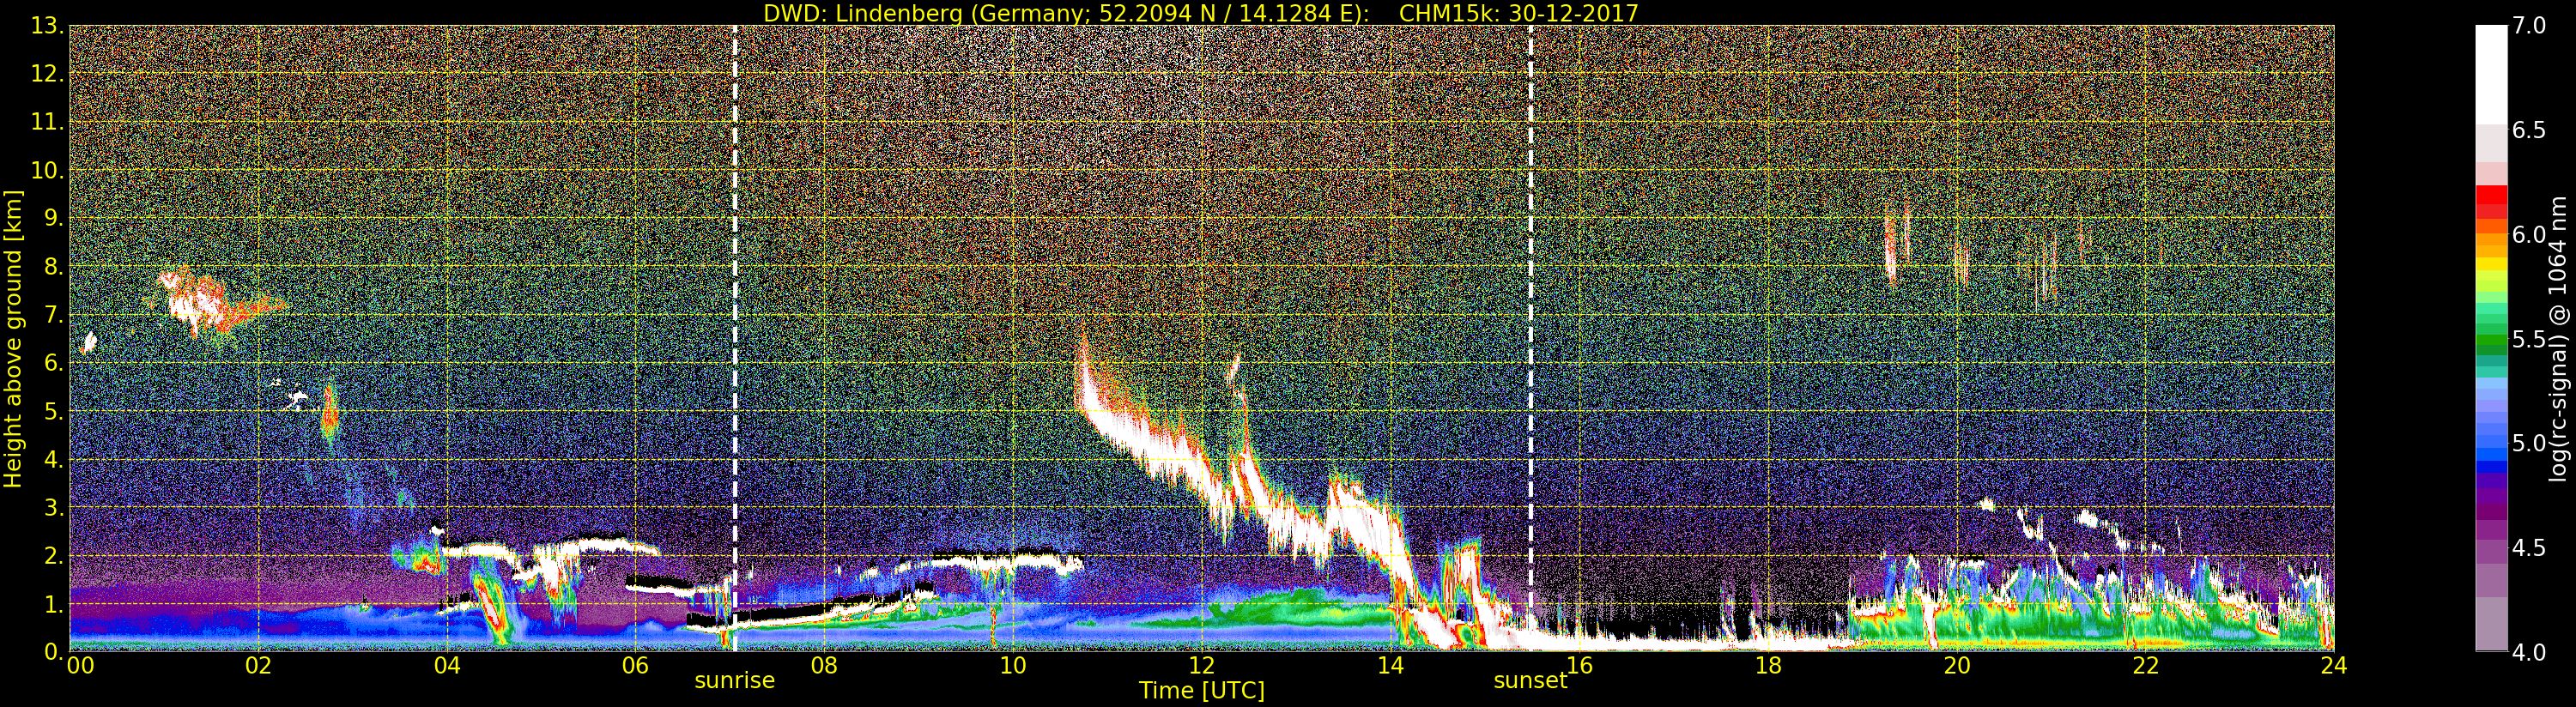Click the '6.' height axis tick label
2576x707 pixels.
coord(54,363)
